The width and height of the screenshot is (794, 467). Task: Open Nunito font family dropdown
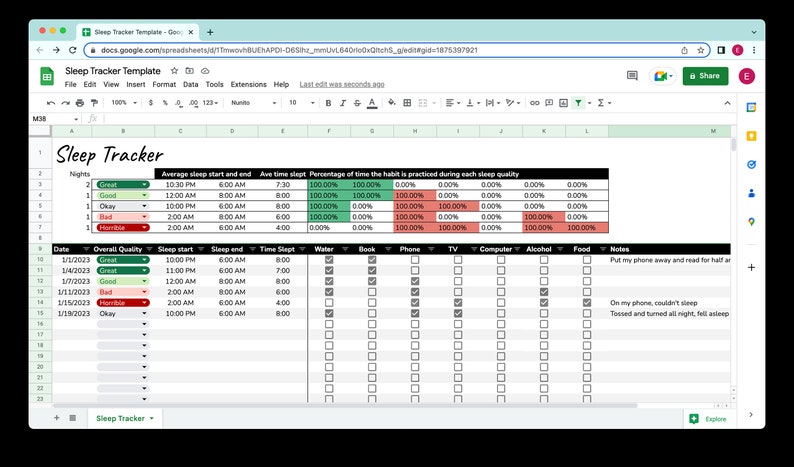(x=253, y=103)
